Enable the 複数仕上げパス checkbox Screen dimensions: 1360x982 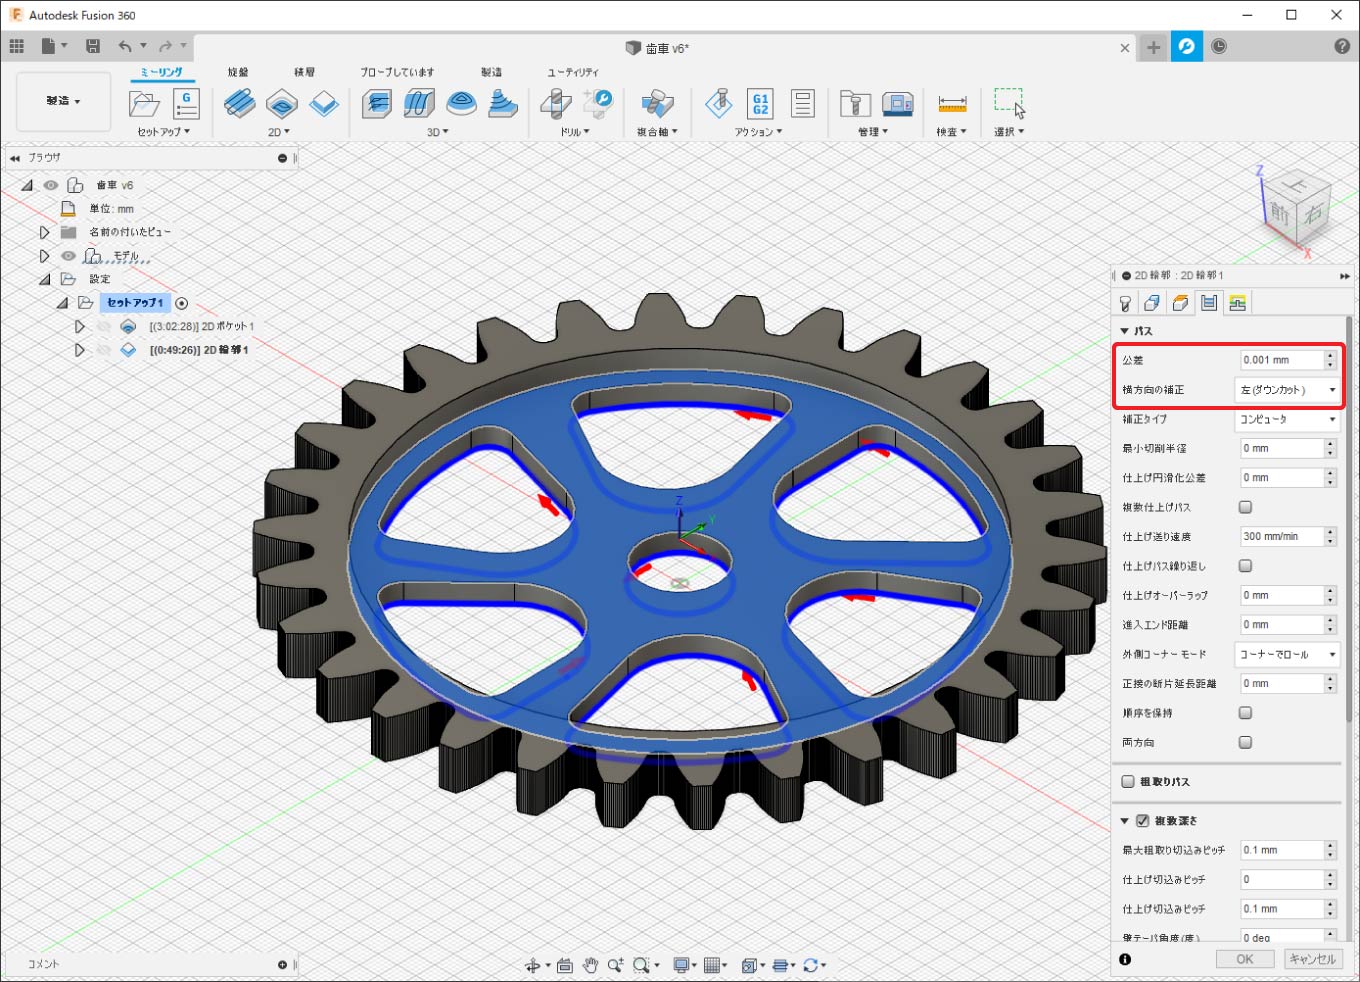(1245, 507)
